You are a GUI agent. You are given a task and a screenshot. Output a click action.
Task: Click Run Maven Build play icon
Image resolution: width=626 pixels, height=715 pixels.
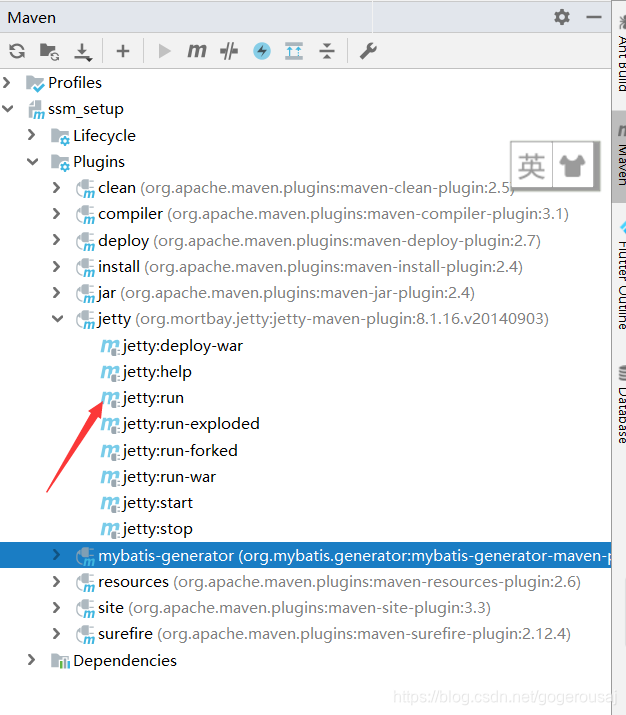(164, 51)
